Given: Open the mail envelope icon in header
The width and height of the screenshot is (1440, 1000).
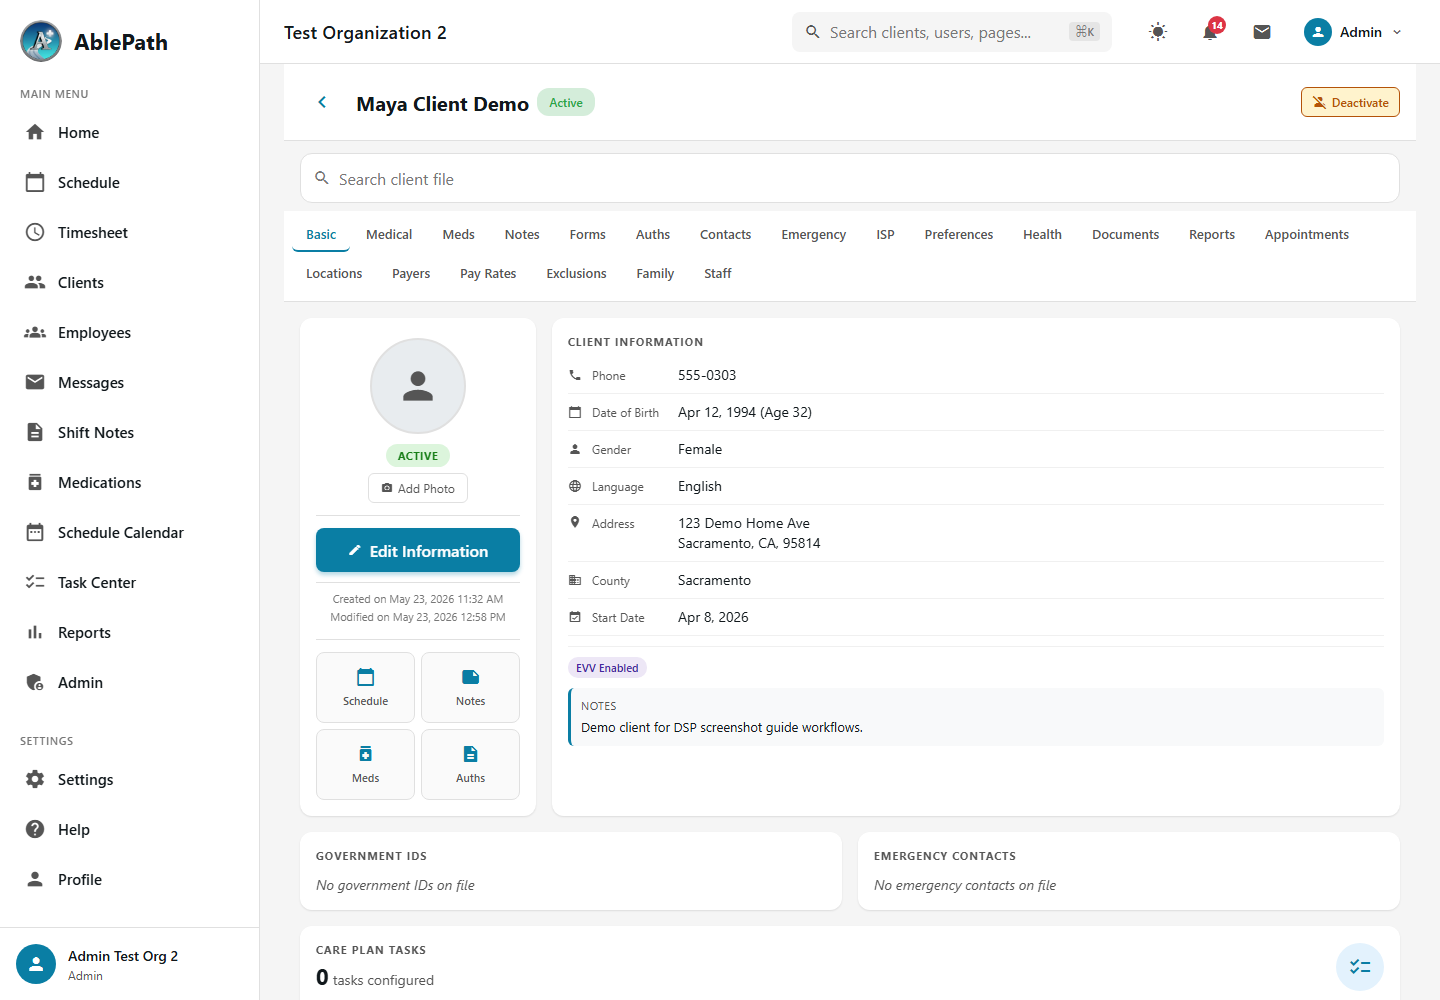Looking at the screenshot, I should 1262,32.
